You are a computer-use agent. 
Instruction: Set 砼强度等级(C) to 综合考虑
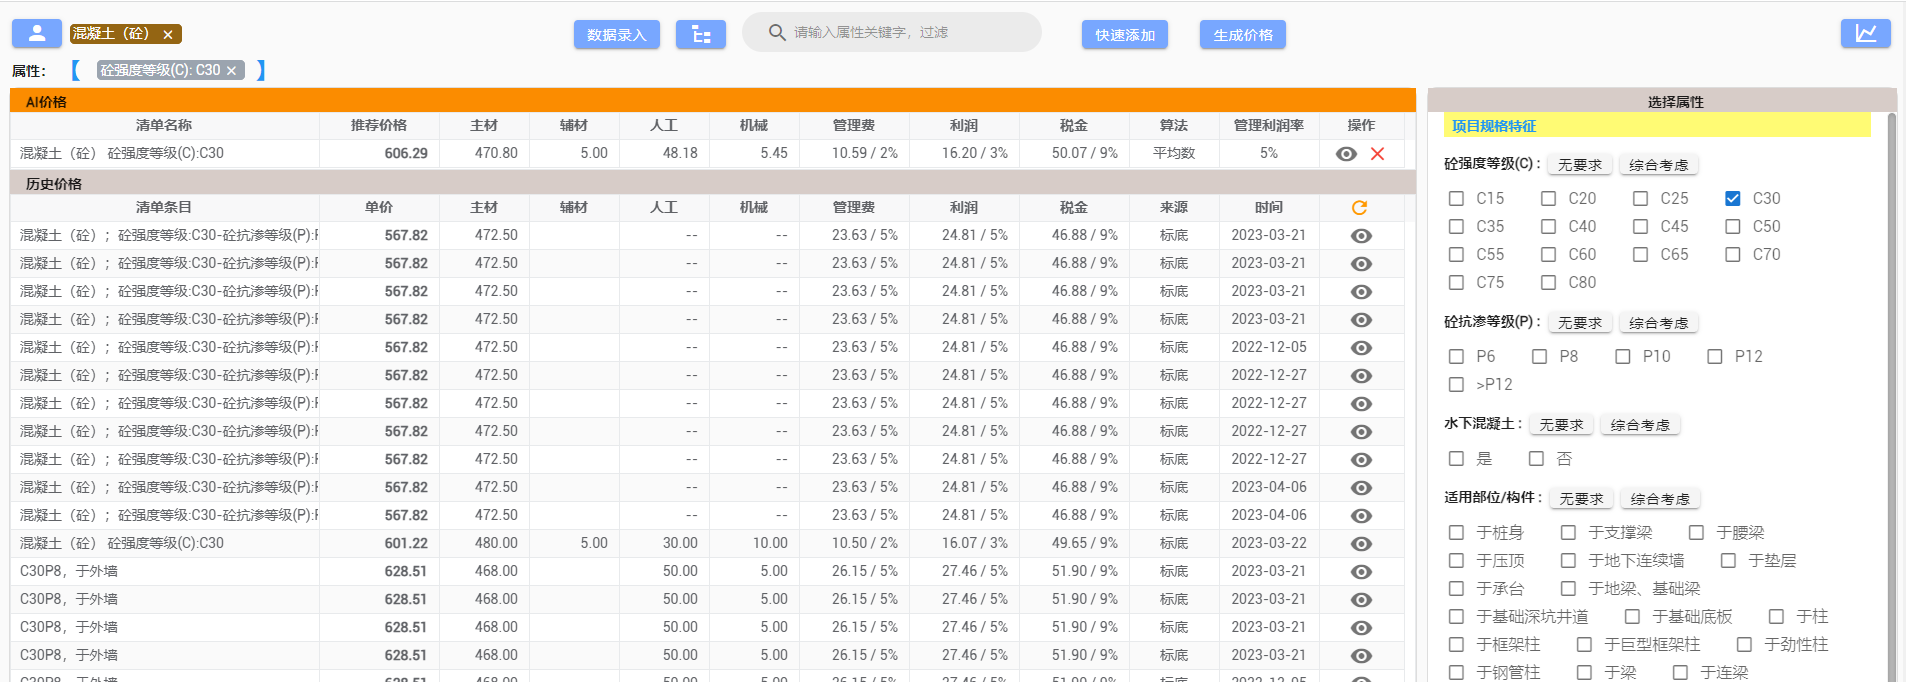point(1659,165)
